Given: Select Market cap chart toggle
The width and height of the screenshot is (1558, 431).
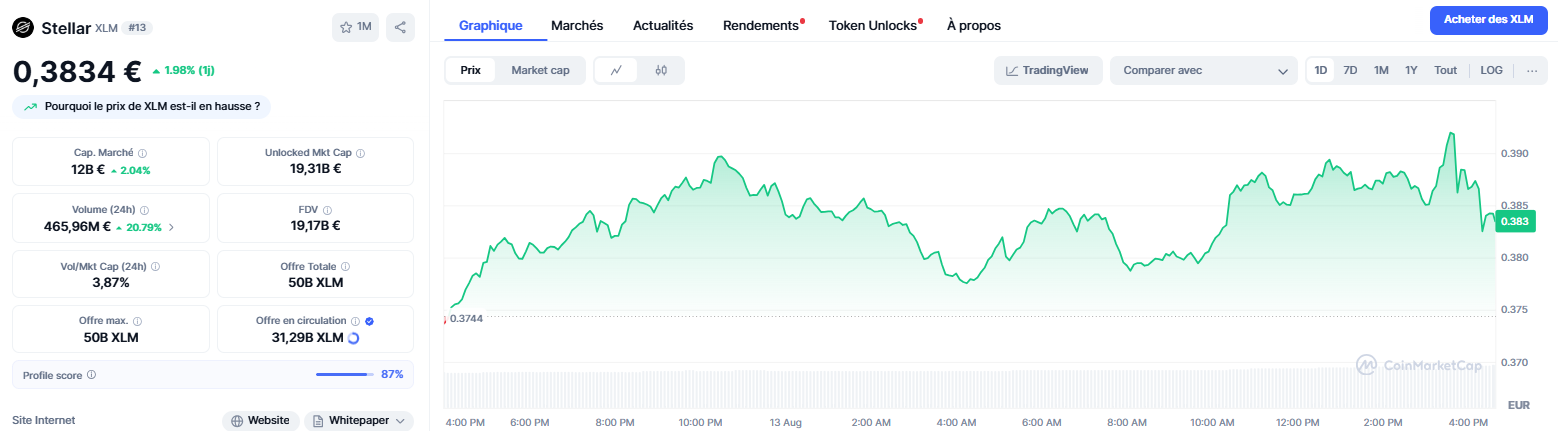Looking at the screenshot, I should tap(540, 70).
